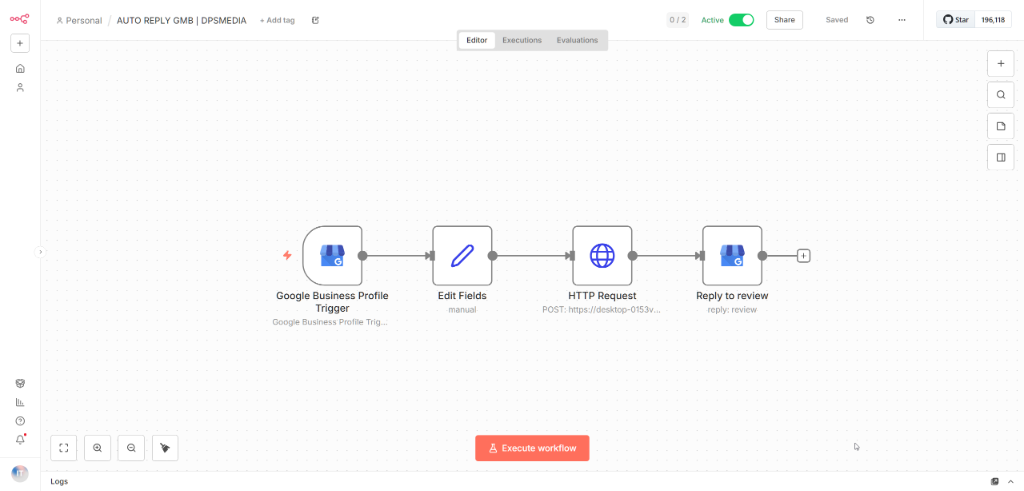Click the reply: review subtitle text
The image size is (1024, 491).
[732, 309]
